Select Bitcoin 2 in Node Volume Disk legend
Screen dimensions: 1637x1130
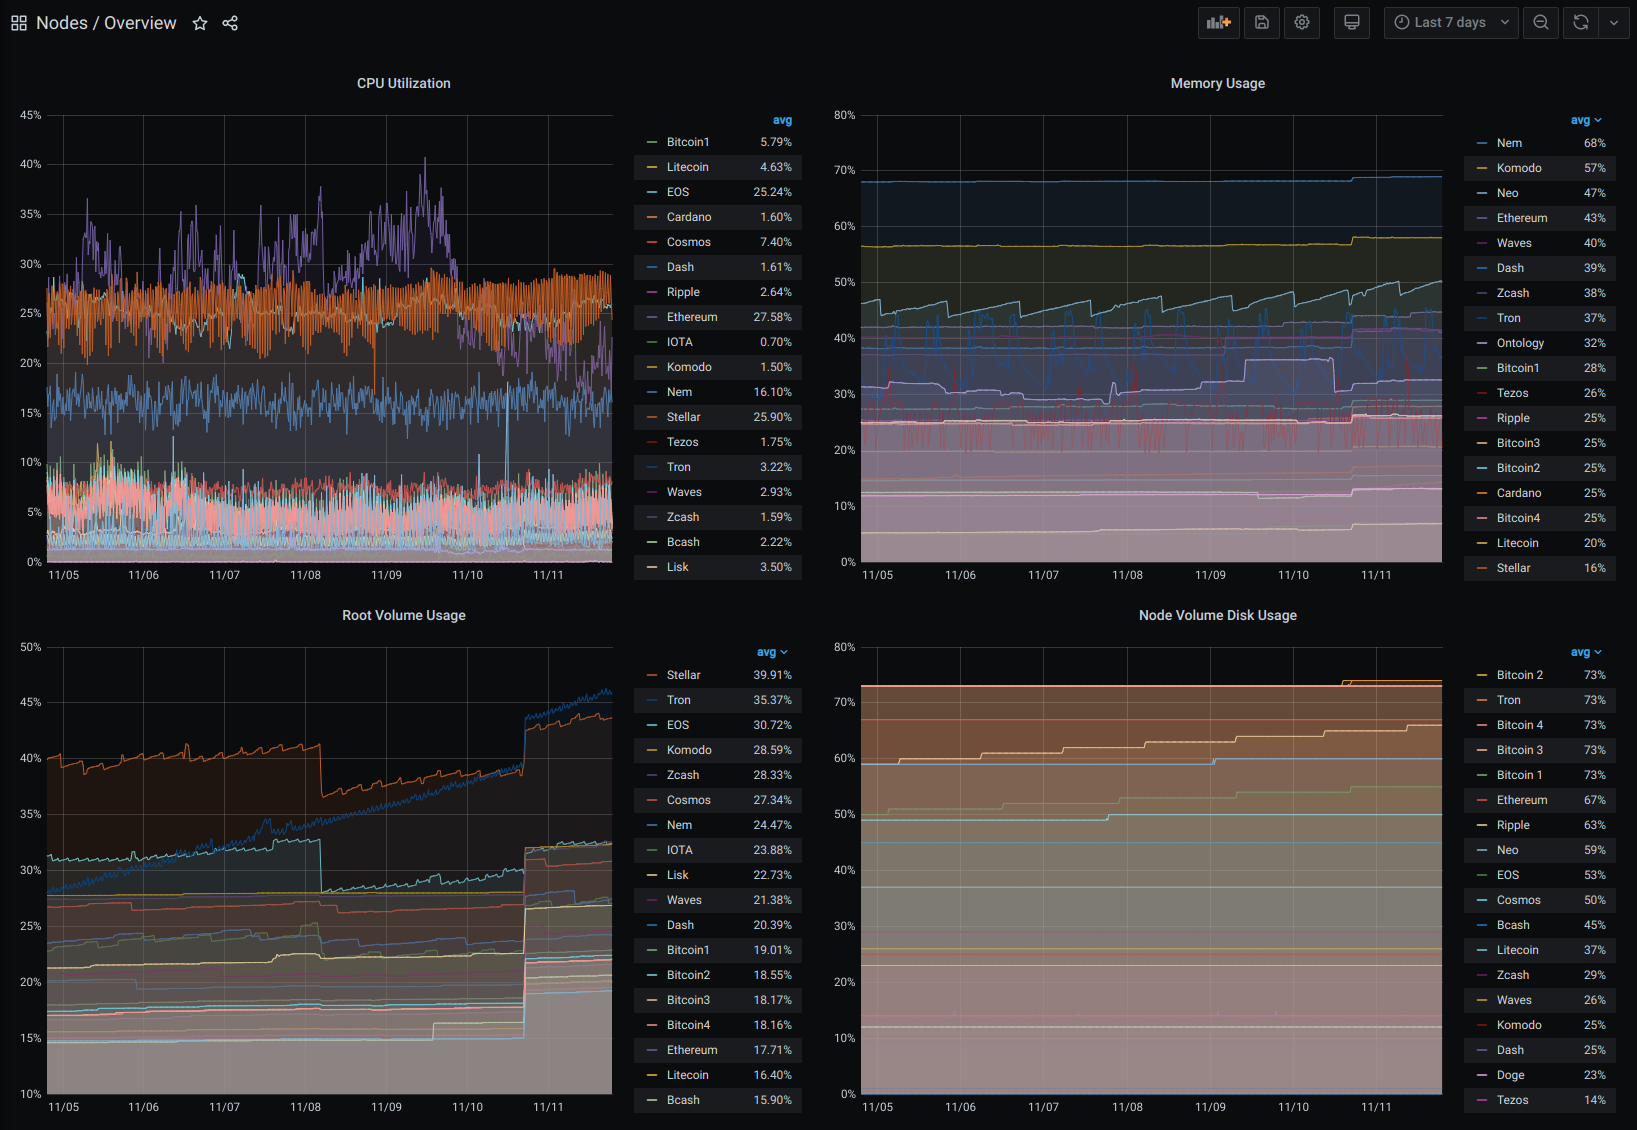[1519, 675]
